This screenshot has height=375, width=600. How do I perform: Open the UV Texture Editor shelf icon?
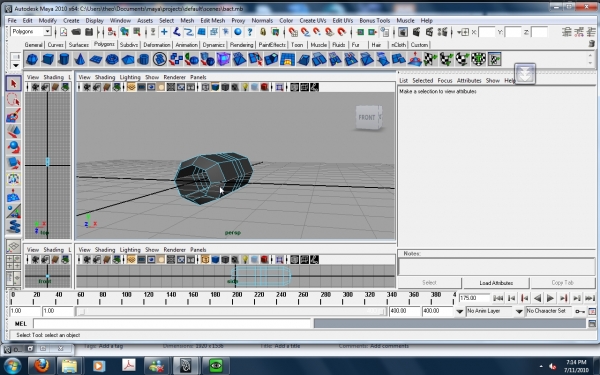point(494,59)
